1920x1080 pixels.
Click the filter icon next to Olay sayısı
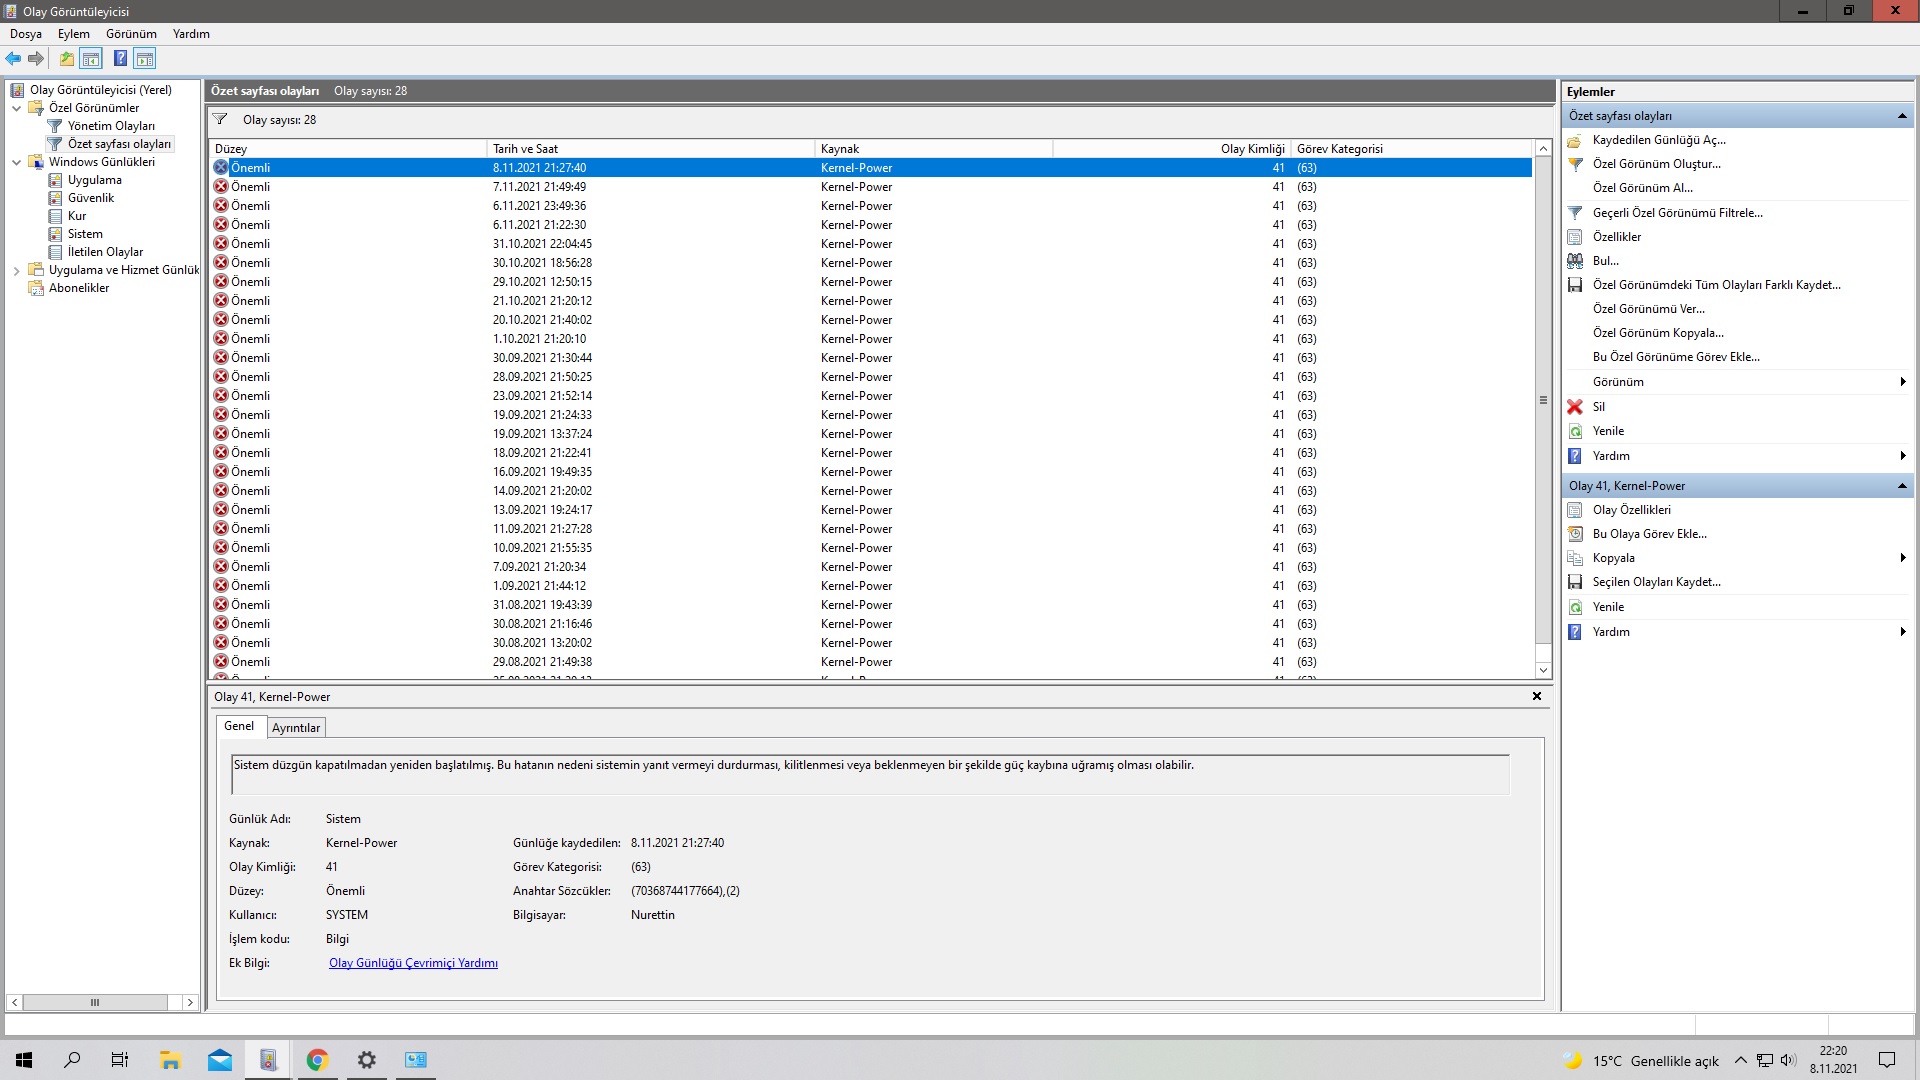[x=220, y=119]
